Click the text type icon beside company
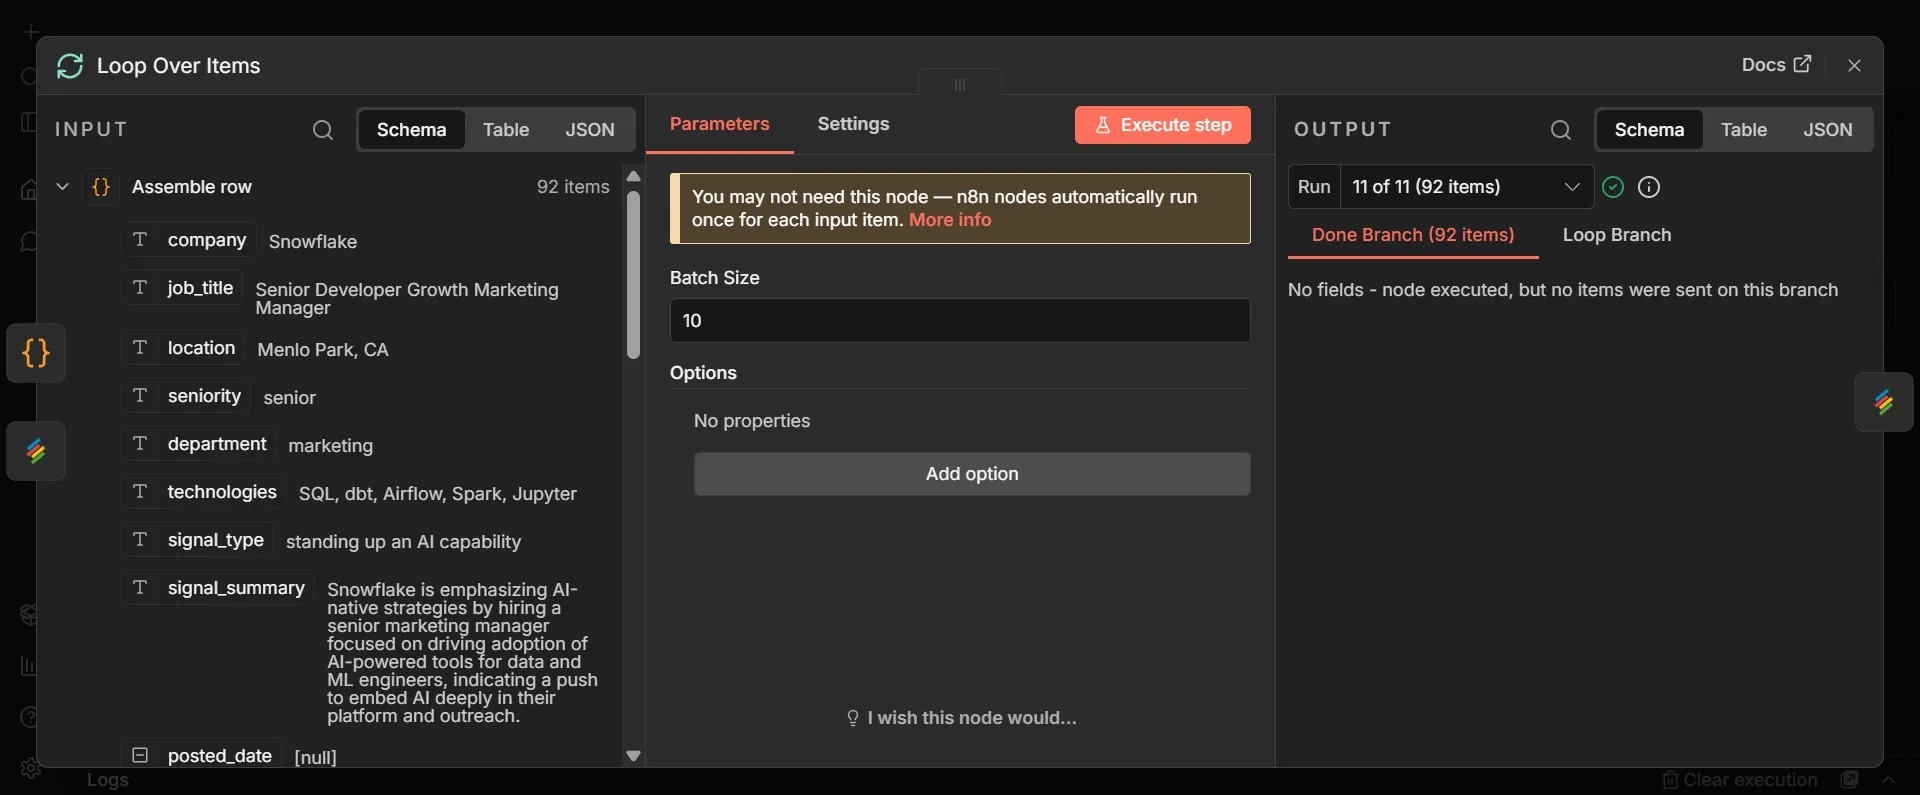This screenshot has height=795, width=1920. pos(140,240)
